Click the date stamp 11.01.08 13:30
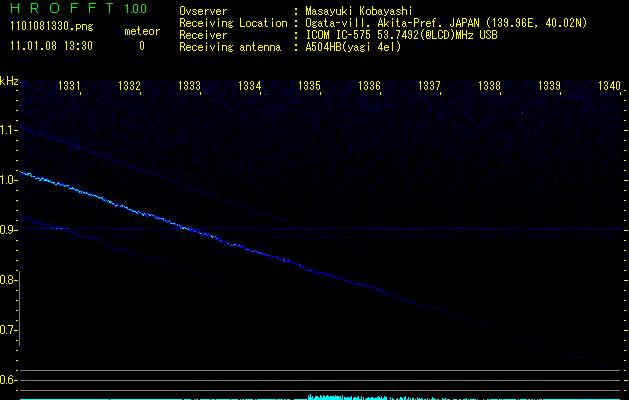This screenshot has width=629, height=400. tap(51, 46)
